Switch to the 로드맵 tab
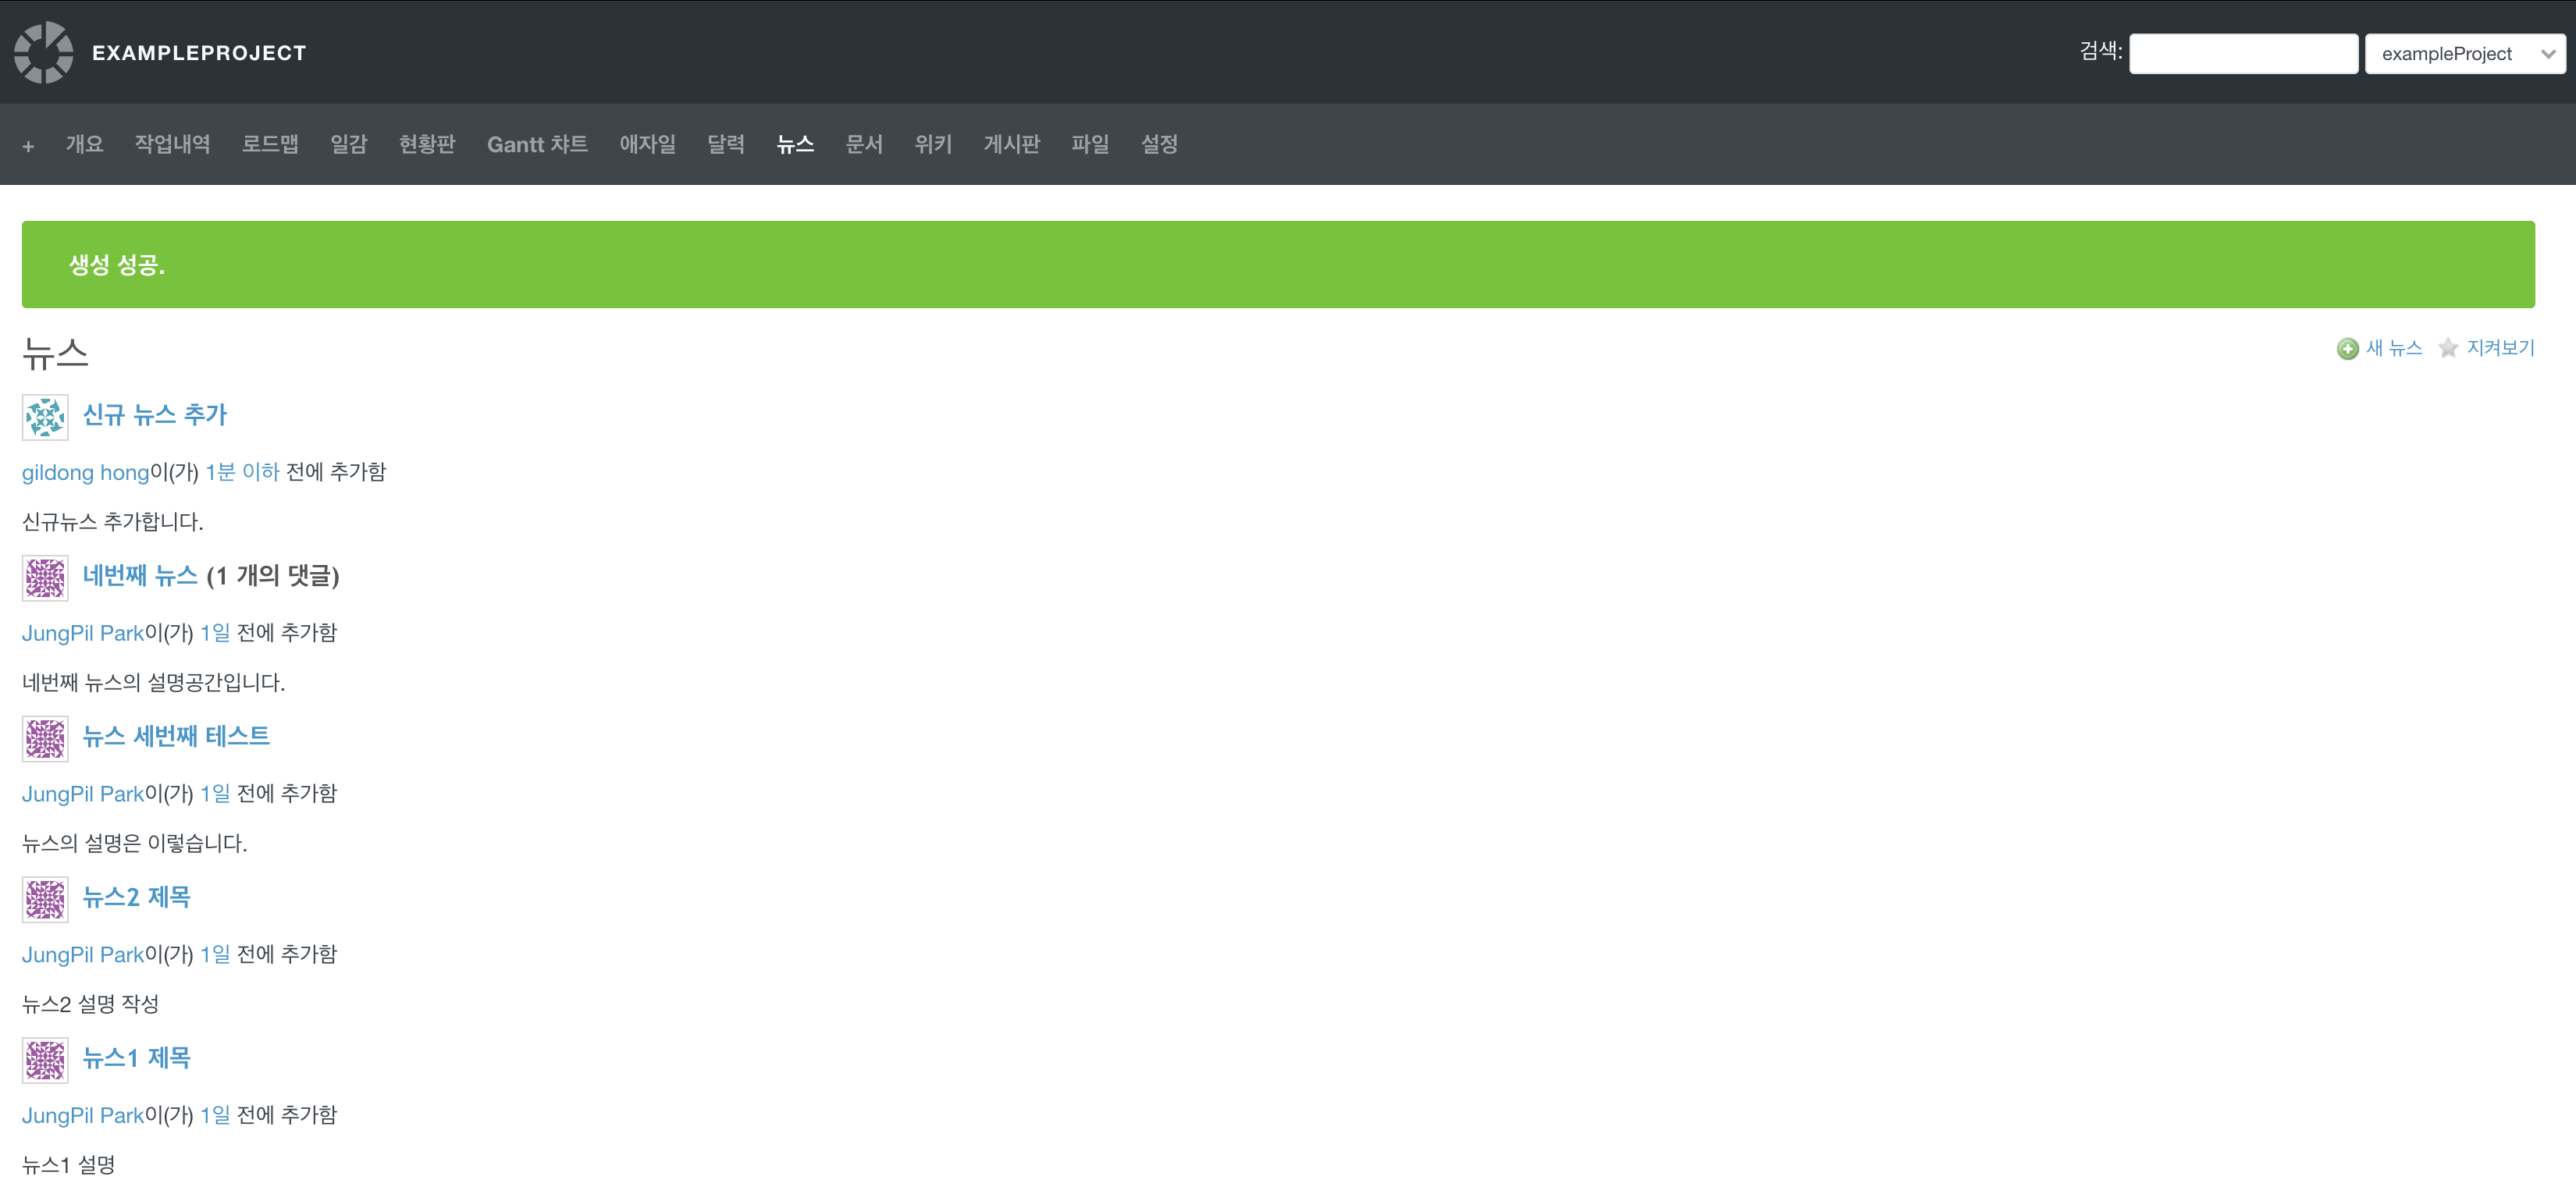This screenshot has width=2576, height=1194. point(270,145)
